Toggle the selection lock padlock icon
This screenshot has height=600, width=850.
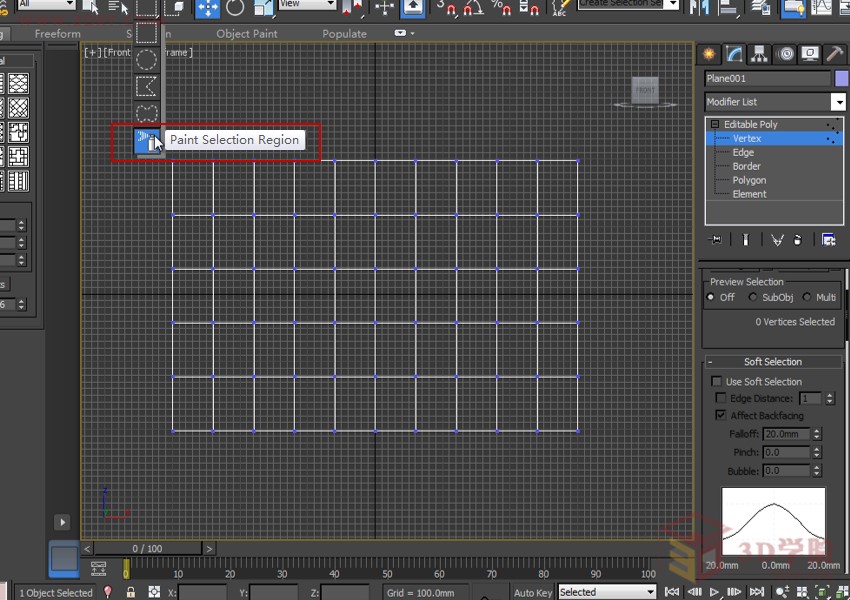pyautogui.click(x=131, y=592)
